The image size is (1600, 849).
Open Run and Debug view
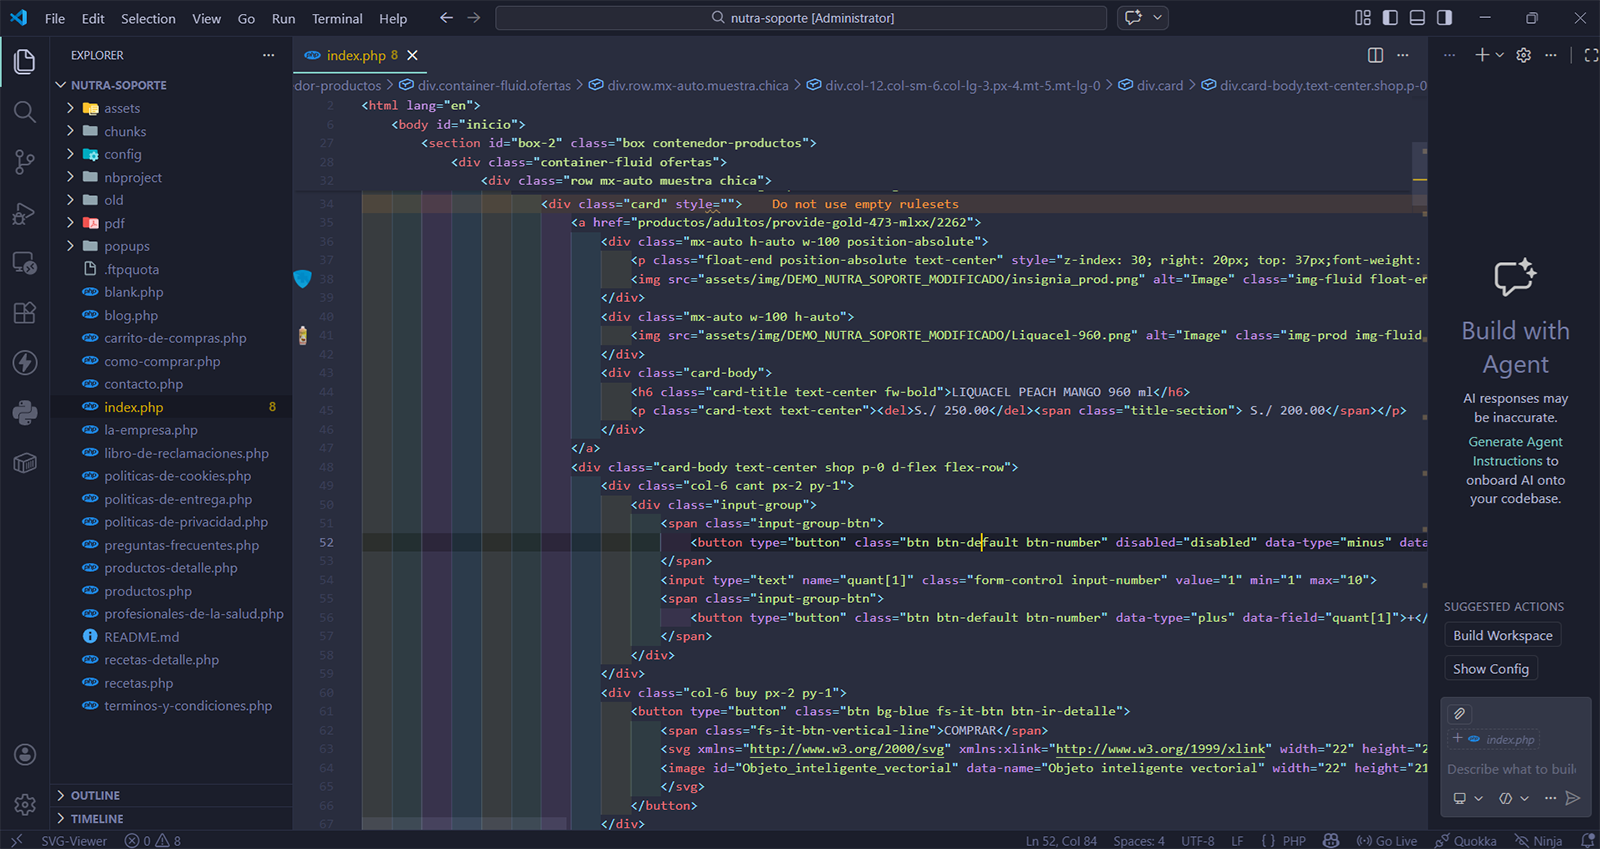click(x=25, y=213)
